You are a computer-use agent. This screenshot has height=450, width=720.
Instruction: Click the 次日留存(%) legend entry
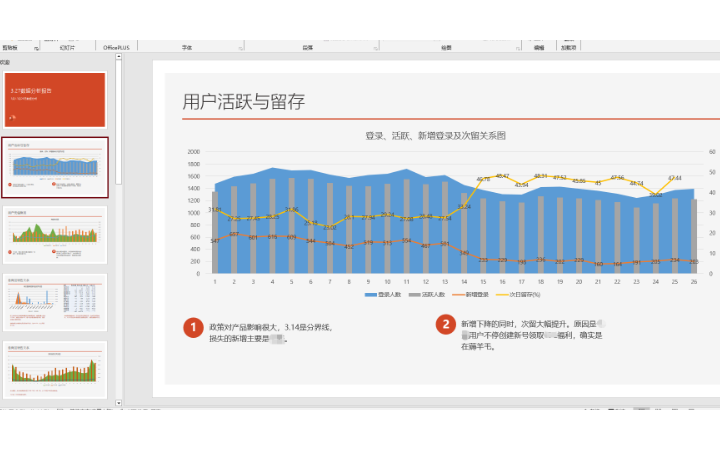click(518, 294)
